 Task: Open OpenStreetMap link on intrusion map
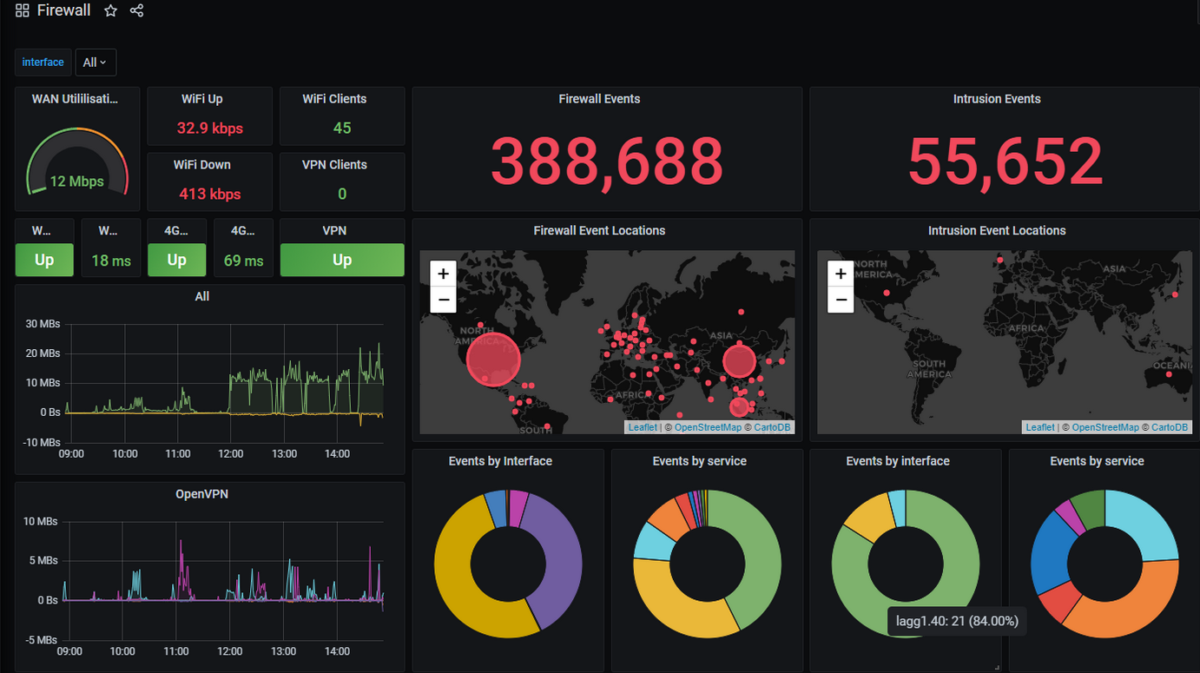click(1105, 427)
